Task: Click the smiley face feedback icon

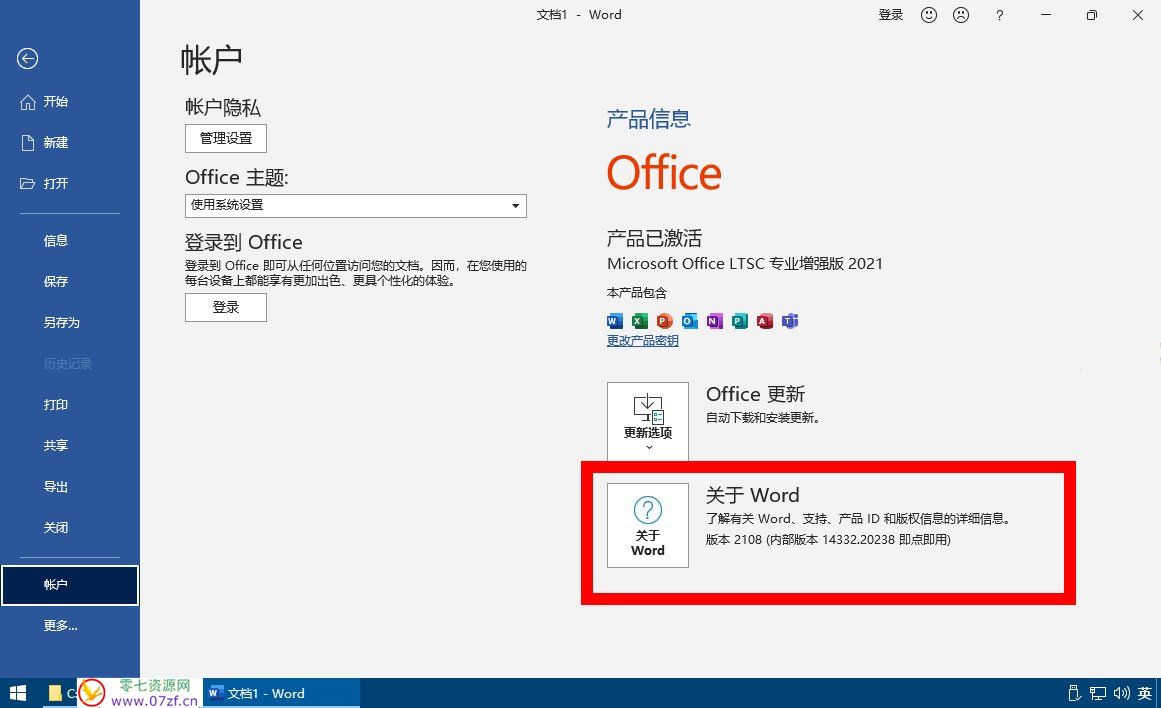Action: pyautogui.click(x=929, y=15)
